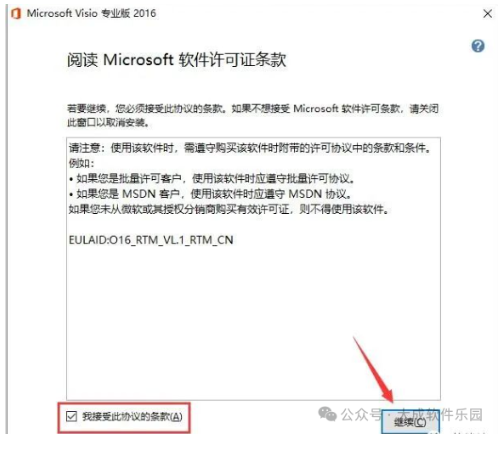Click the 我接受此协议的条款(A) label text
The height and width of the screenshot is (461, 501).
(x=132, y=417)
